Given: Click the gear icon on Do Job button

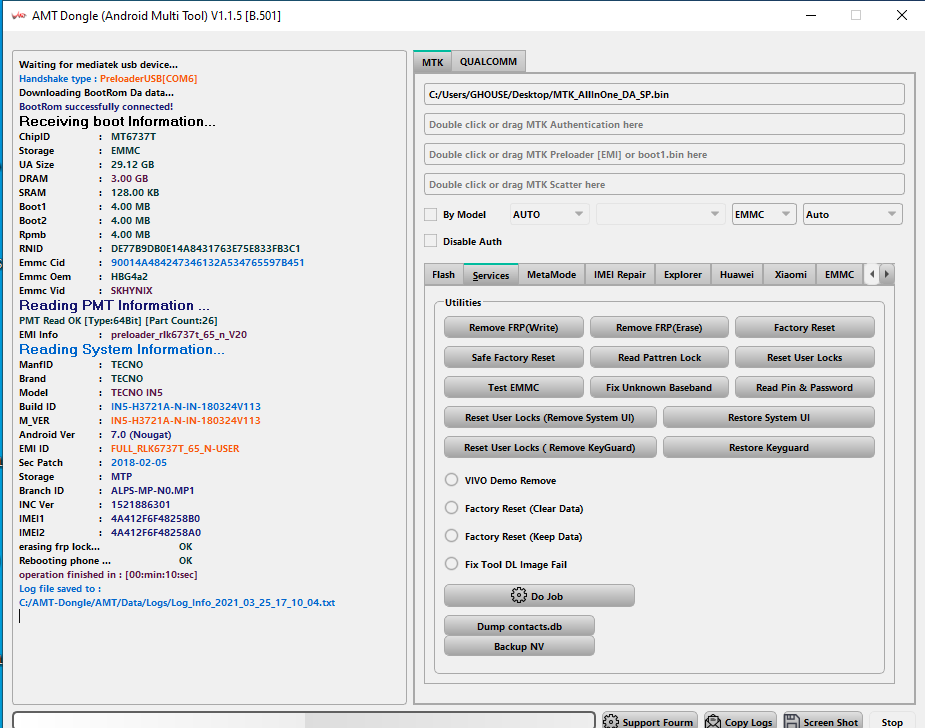Looking at the screenshot, I should pyautogui.click(x=519, y=595).
